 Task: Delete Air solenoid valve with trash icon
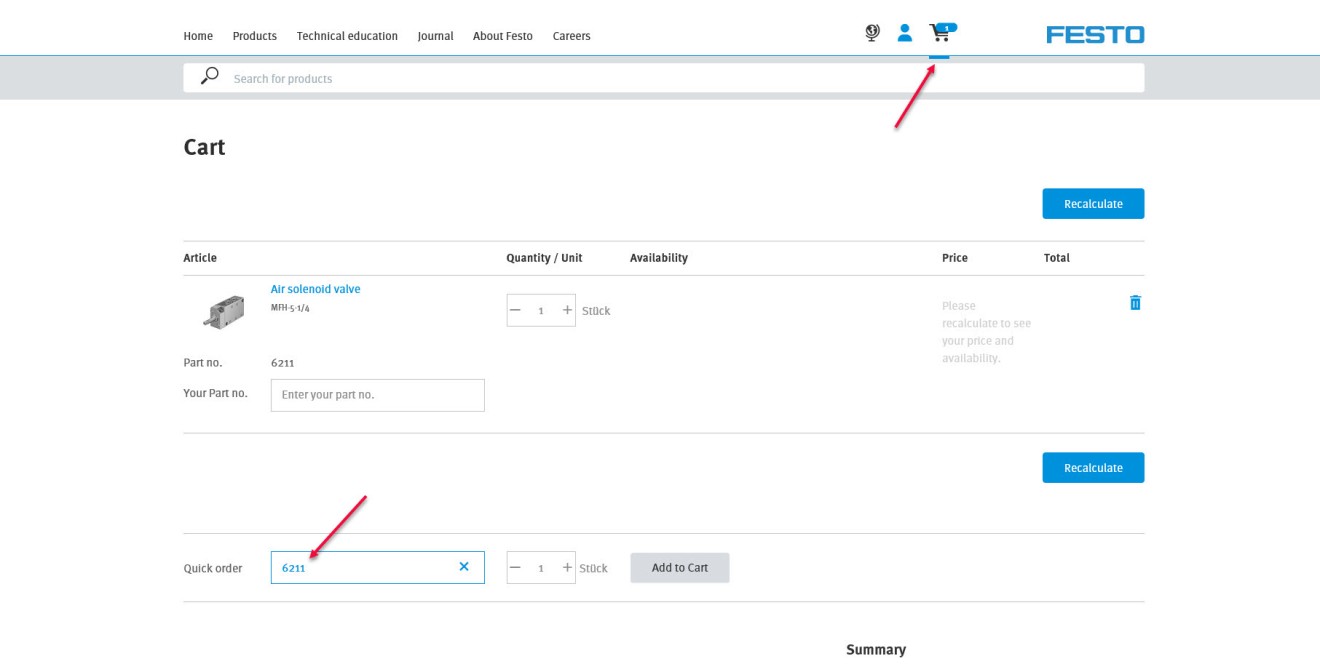(x=1135, y=302)
